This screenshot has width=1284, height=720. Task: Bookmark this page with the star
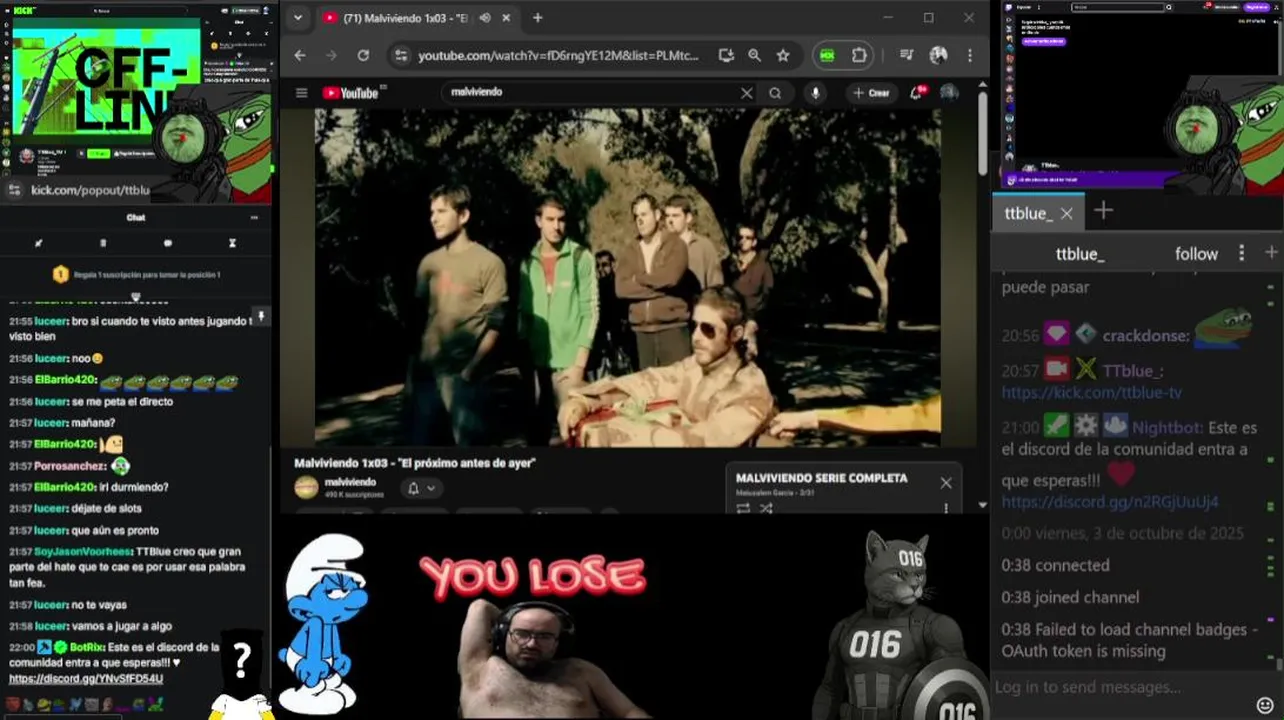point(783,56)
